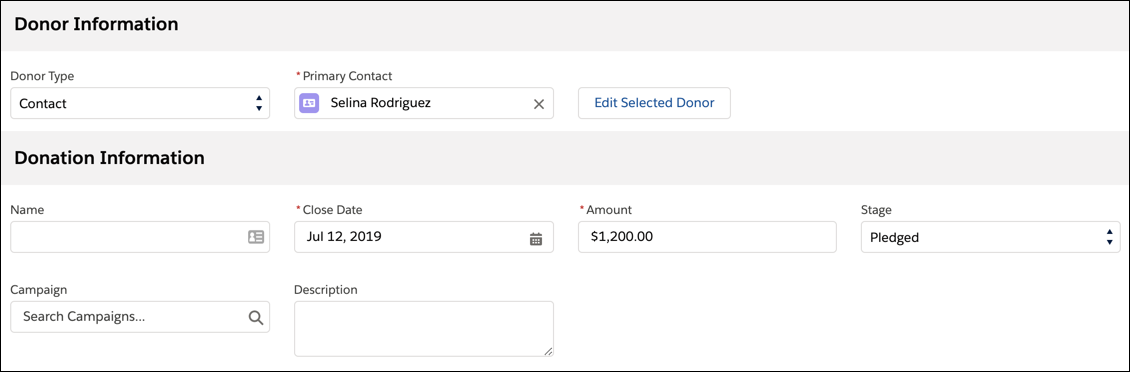Open the Donor Type dropdown

coord(140,103)
